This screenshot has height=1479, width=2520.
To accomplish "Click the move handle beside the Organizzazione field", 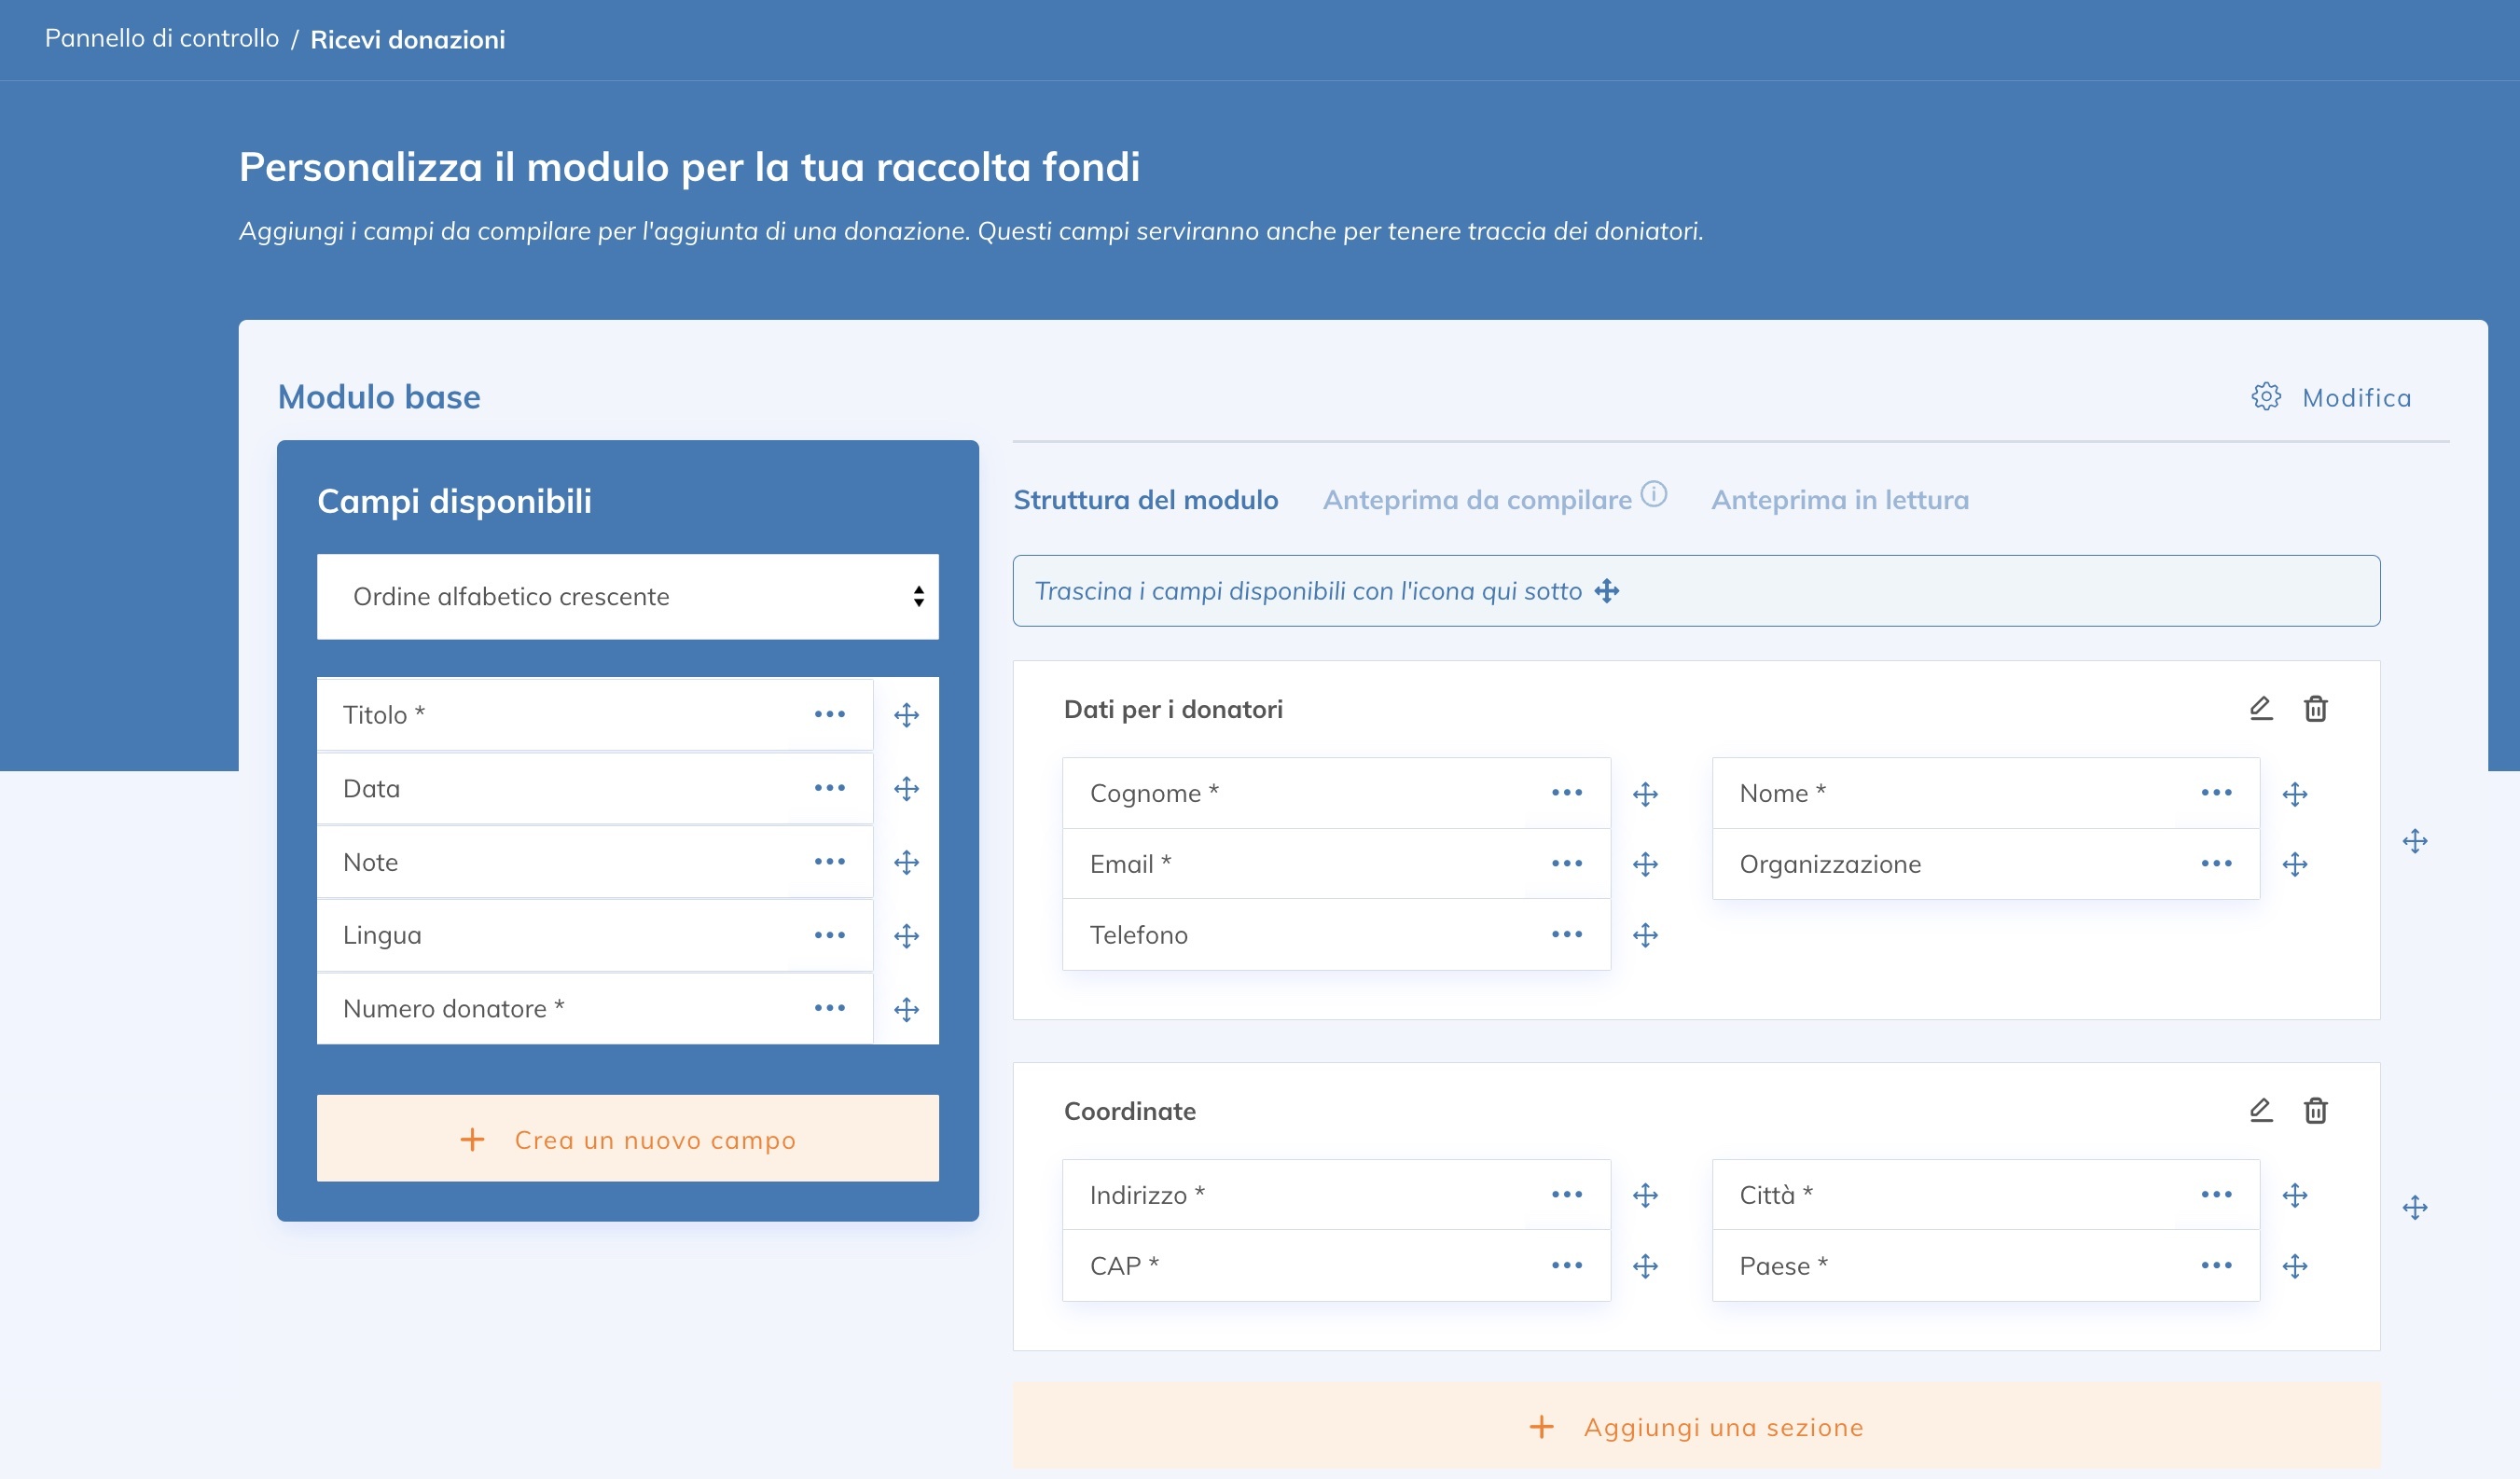I will 2294,865.
